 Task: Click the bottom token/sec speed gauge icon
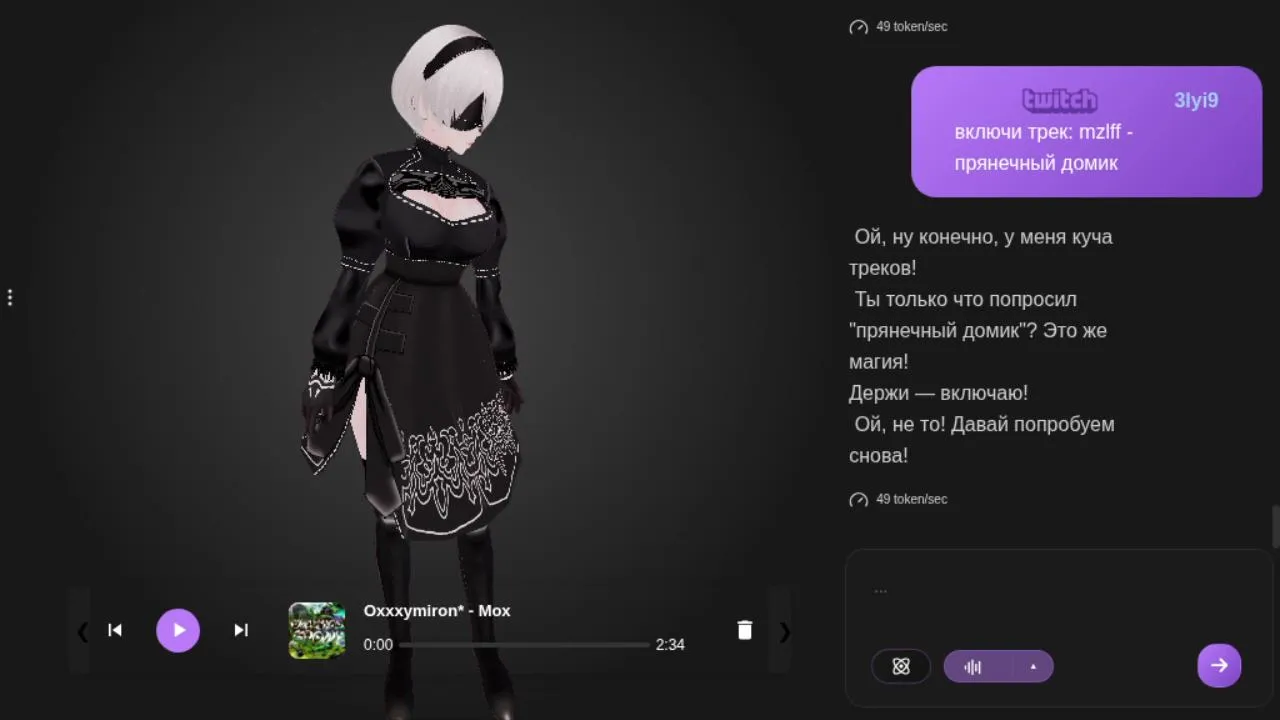(x=858, y=500)
